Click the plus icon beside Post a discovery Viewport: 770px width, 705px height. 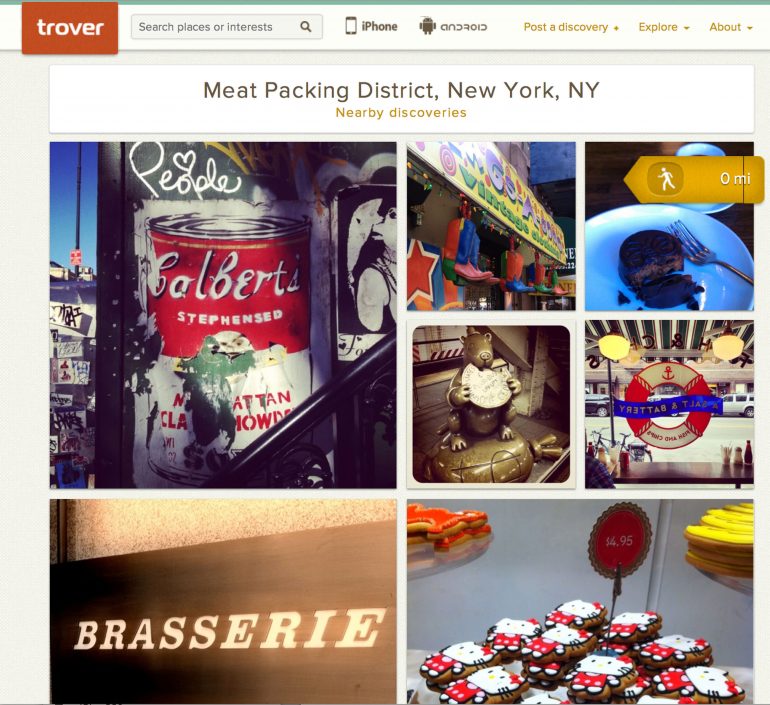pyautogui.click(x=616, y=28)
